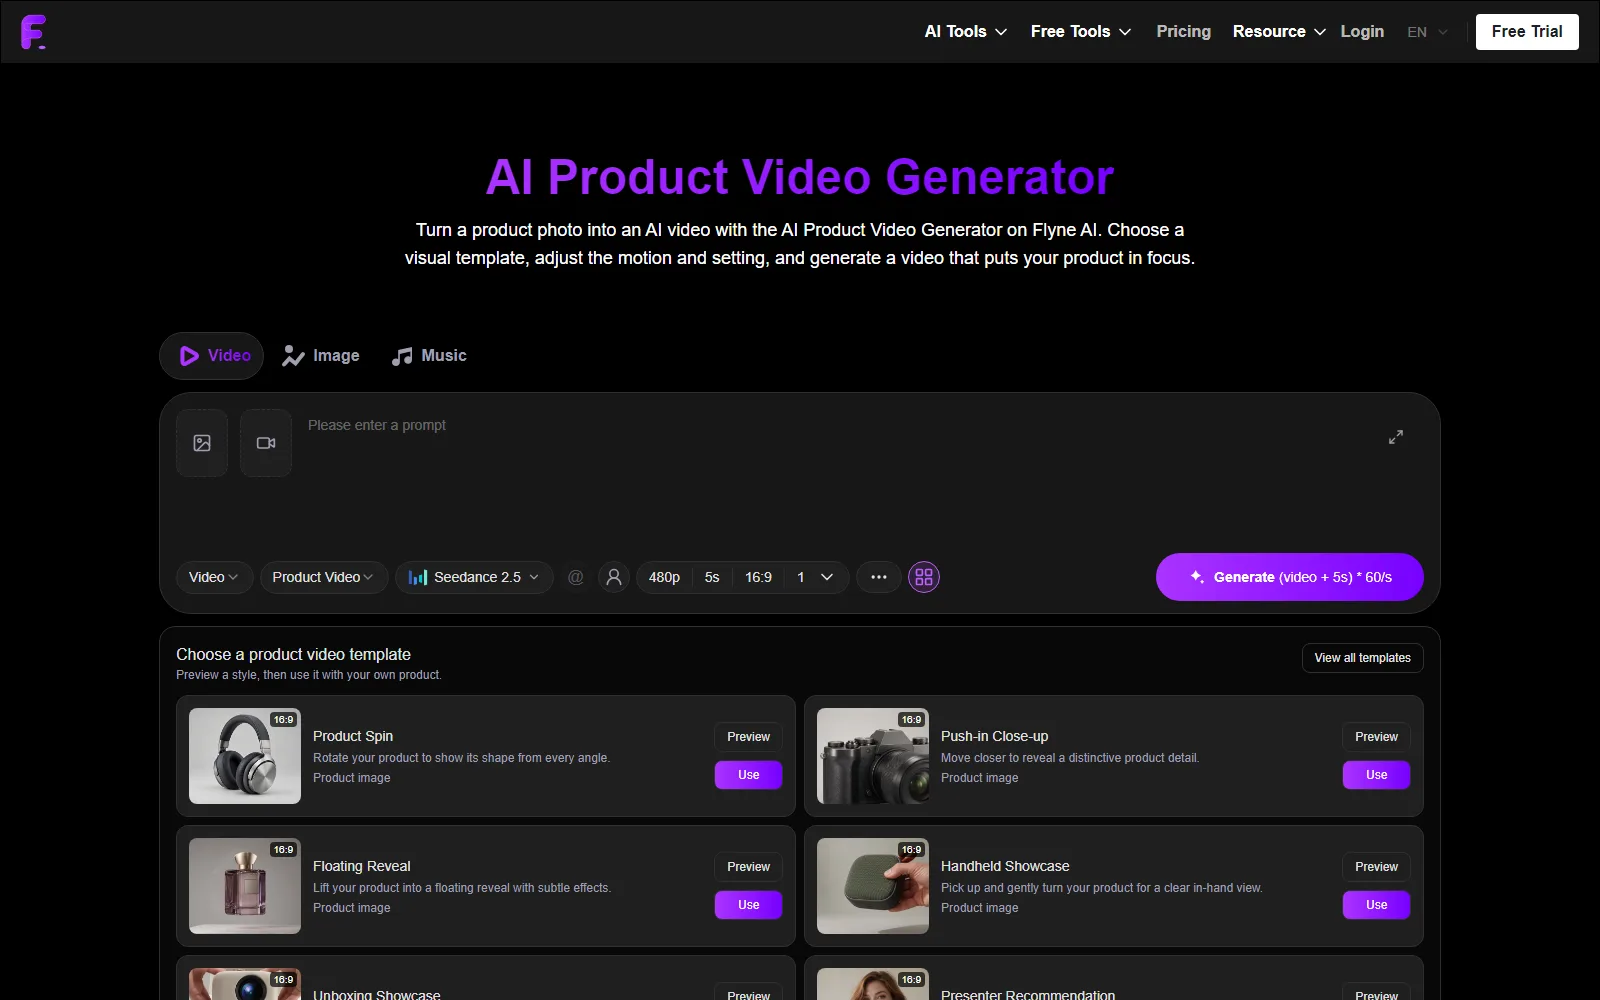Open the perfume Floating Reveal thumbnail
Screen dimensions: 1600x1000
pyautogui.click(x=245, y=886)
